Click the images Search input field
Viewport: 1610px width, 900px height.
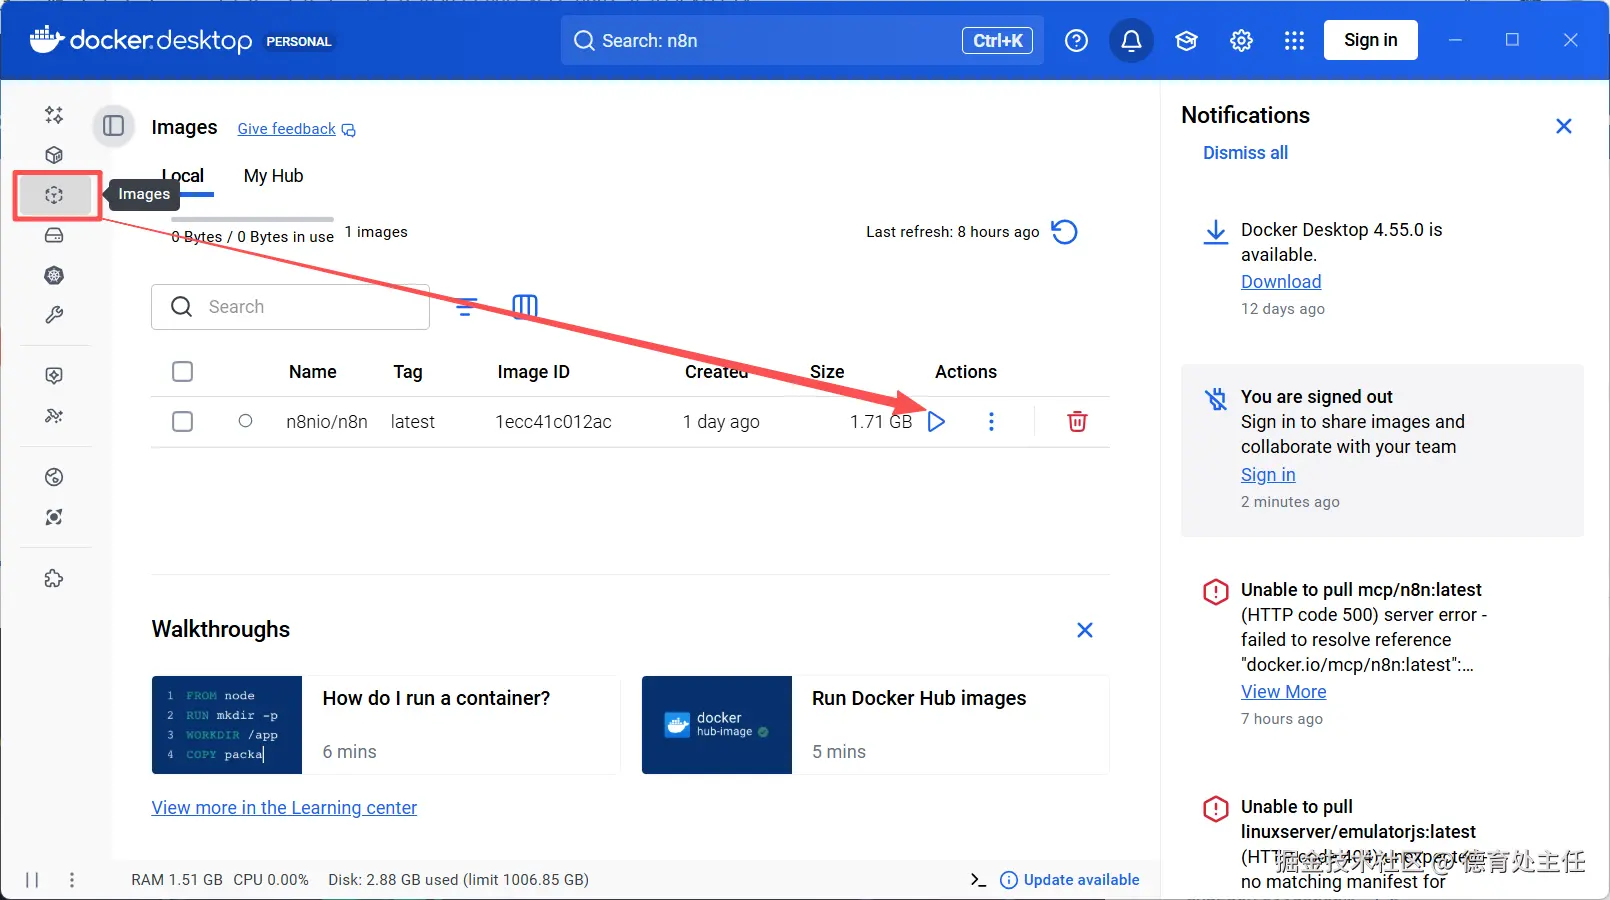click(290, 307)
